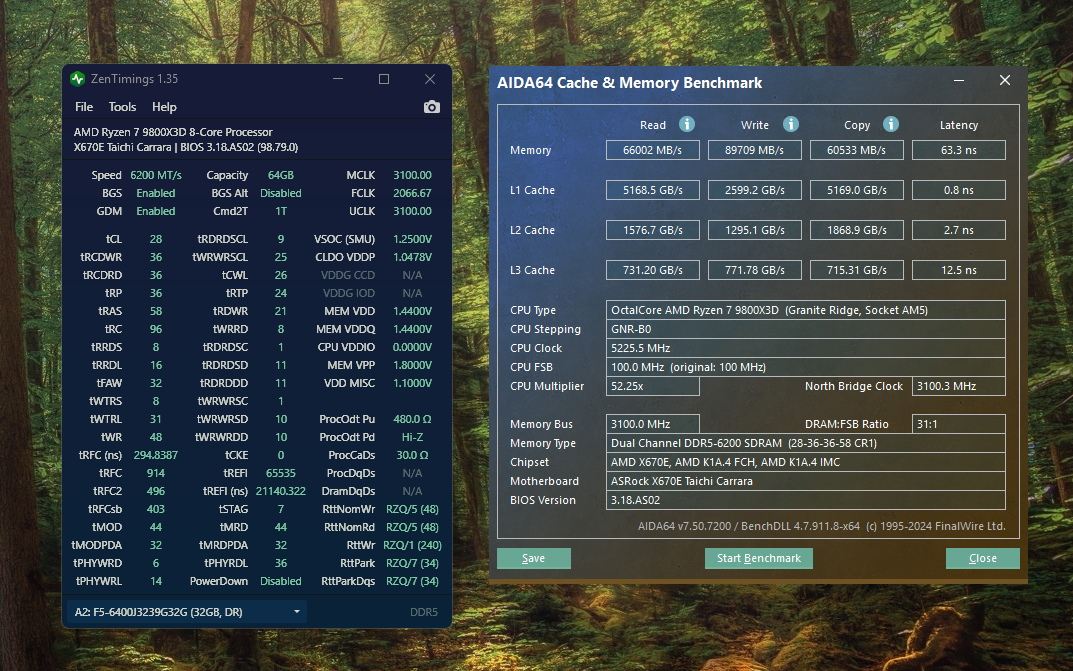Open the Tools menu in ZenTimings
1073x671 pixels.
(122, 107)
